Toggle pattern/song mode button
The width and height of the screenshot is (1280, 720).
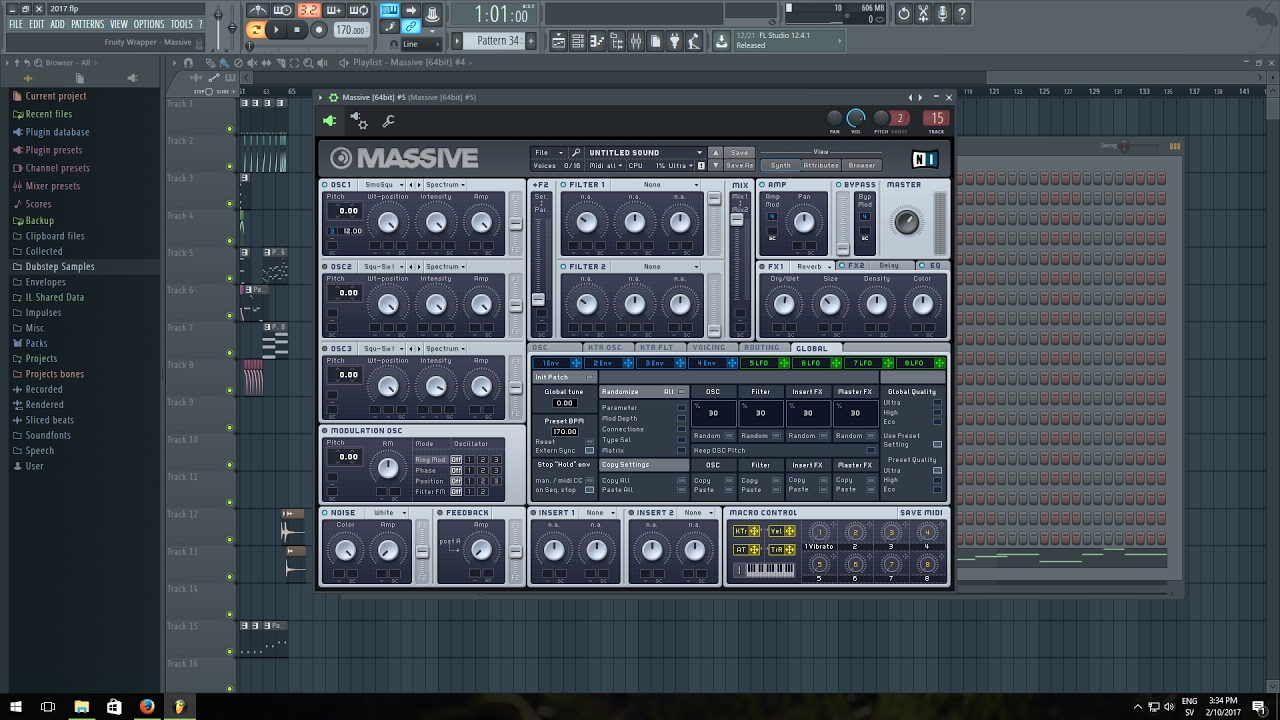coord(255,30)
